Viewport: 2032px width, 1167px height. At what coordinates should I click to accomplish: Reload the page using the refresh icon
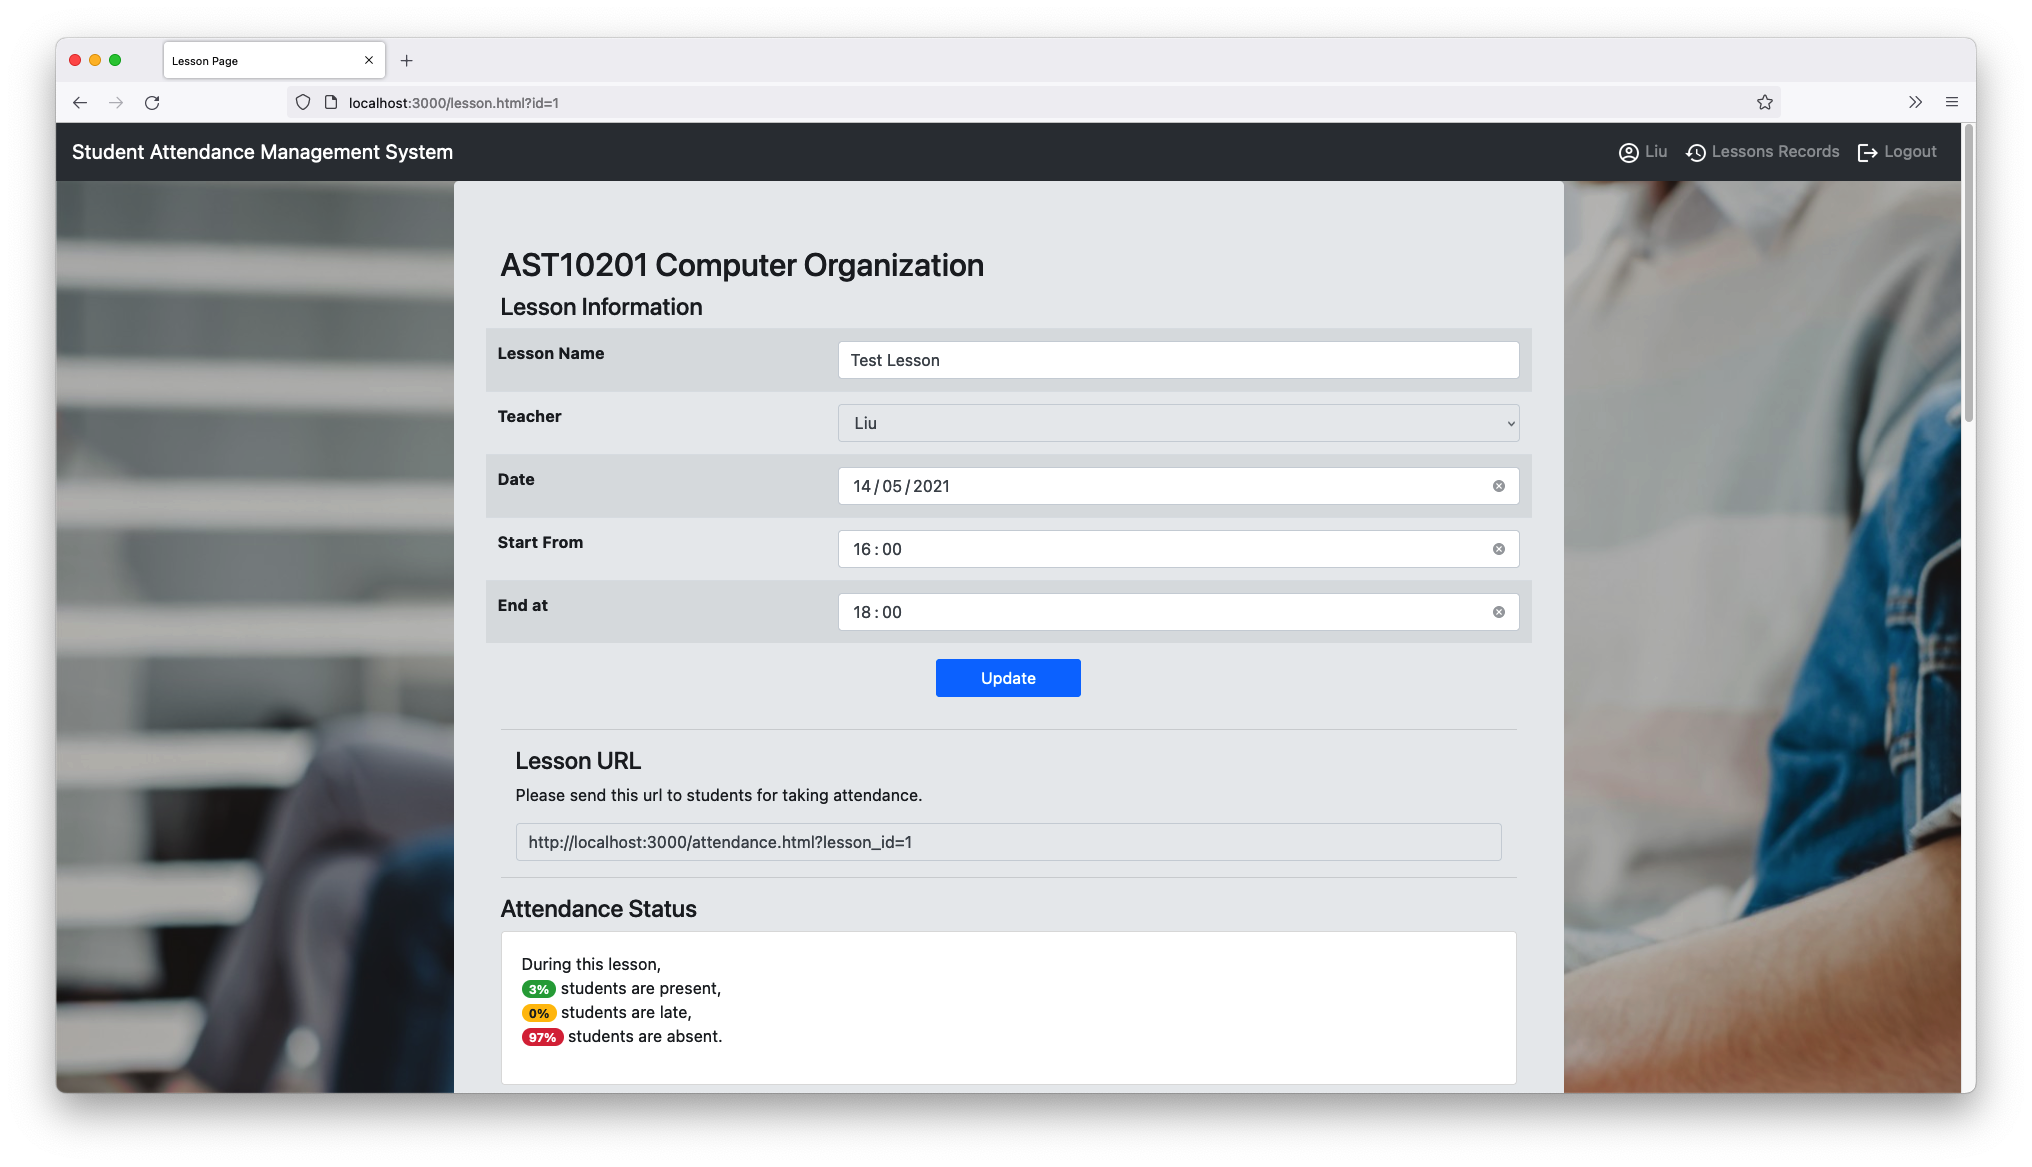tap(152, 102)
